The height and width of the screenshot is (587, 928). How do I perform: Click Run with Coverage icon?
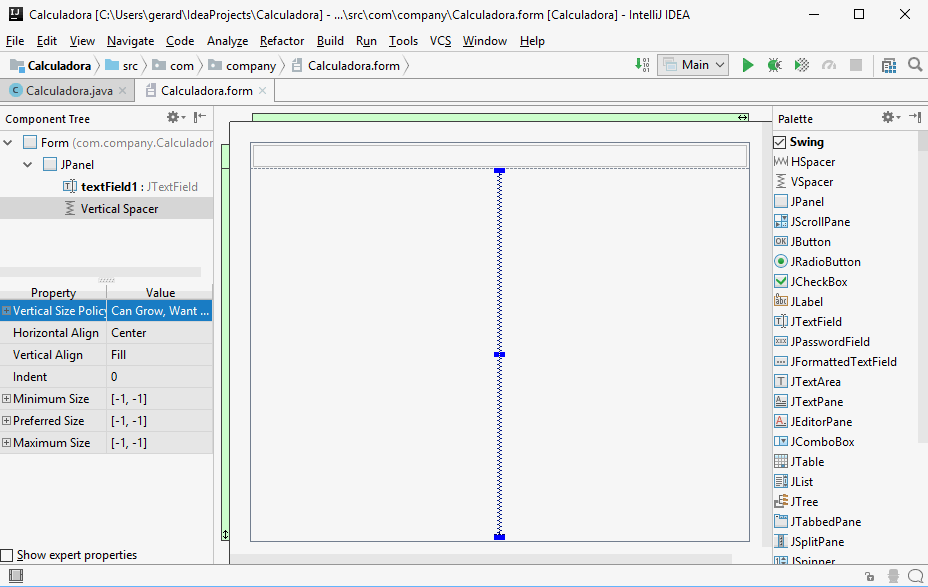click(x=801, y=65)
